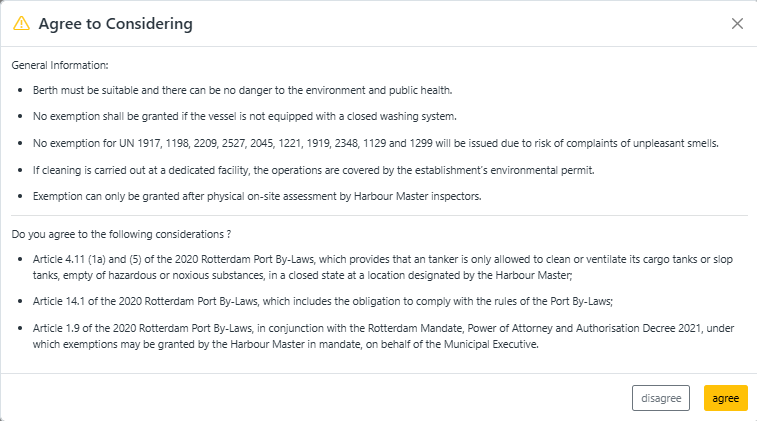The width and height of the screenshot is (757, 421).
Task: Click the Agree to Considering title
Action: [115, 24]
